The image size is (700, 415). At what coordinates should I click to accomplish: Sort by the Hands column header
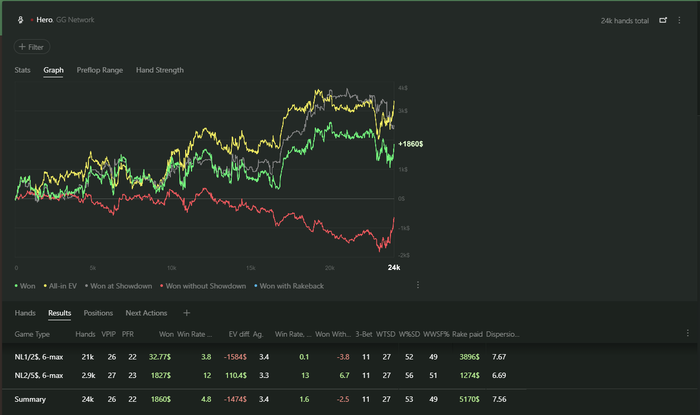pyautogui.click(x=85, y=334)
